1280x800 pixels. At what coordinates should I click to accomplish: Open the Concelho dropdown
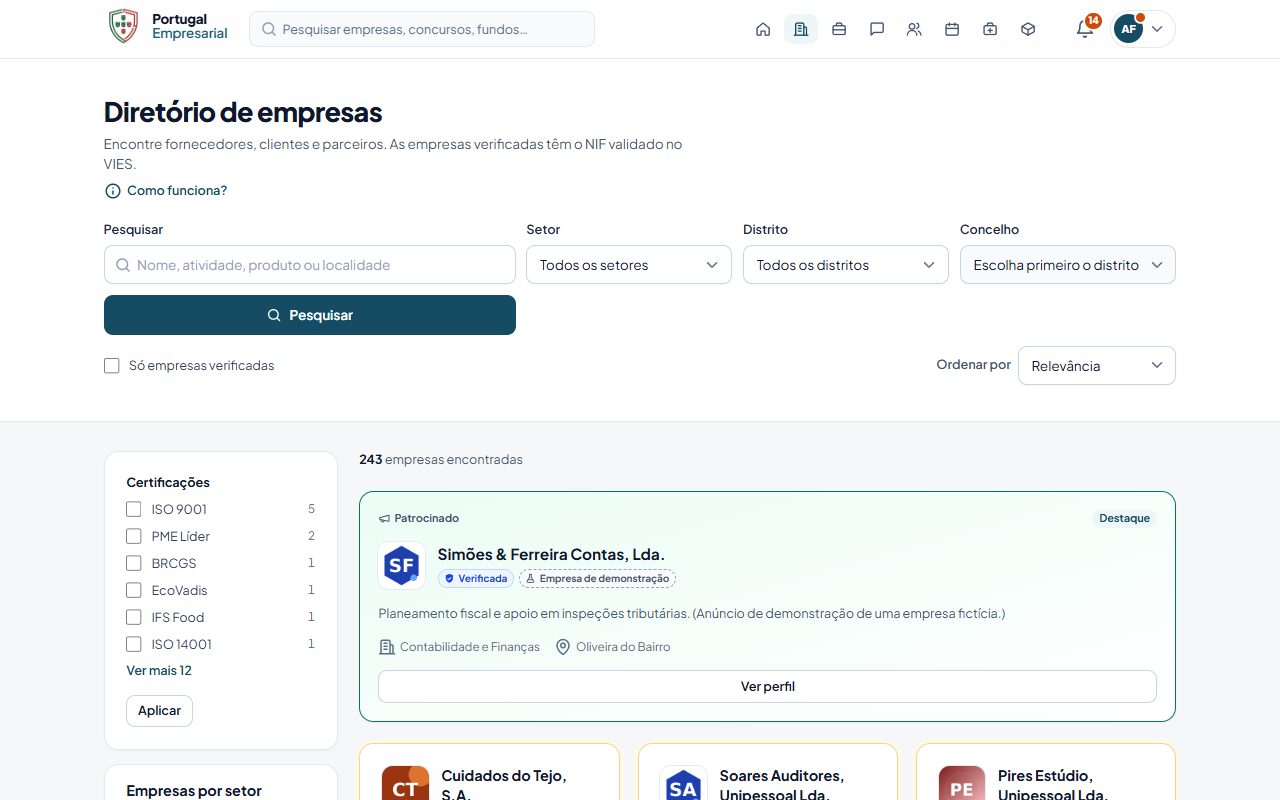coord(1068,265)
